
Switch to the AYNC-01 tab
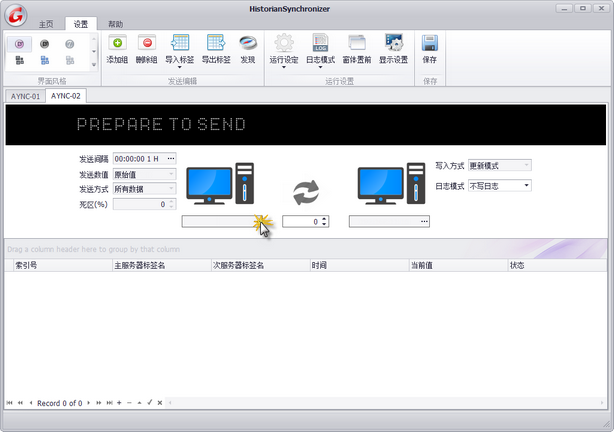[25, 96]
